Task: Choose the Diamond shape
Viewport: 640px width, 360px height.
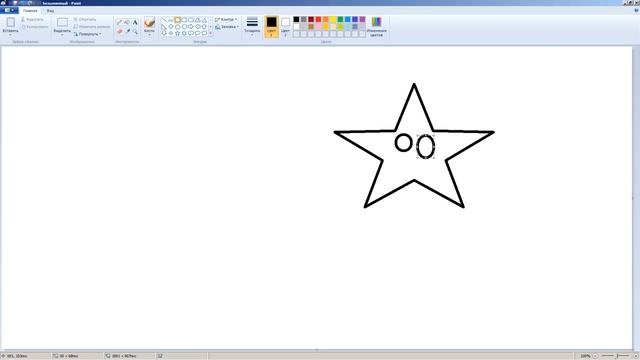Action: point(171,27)
